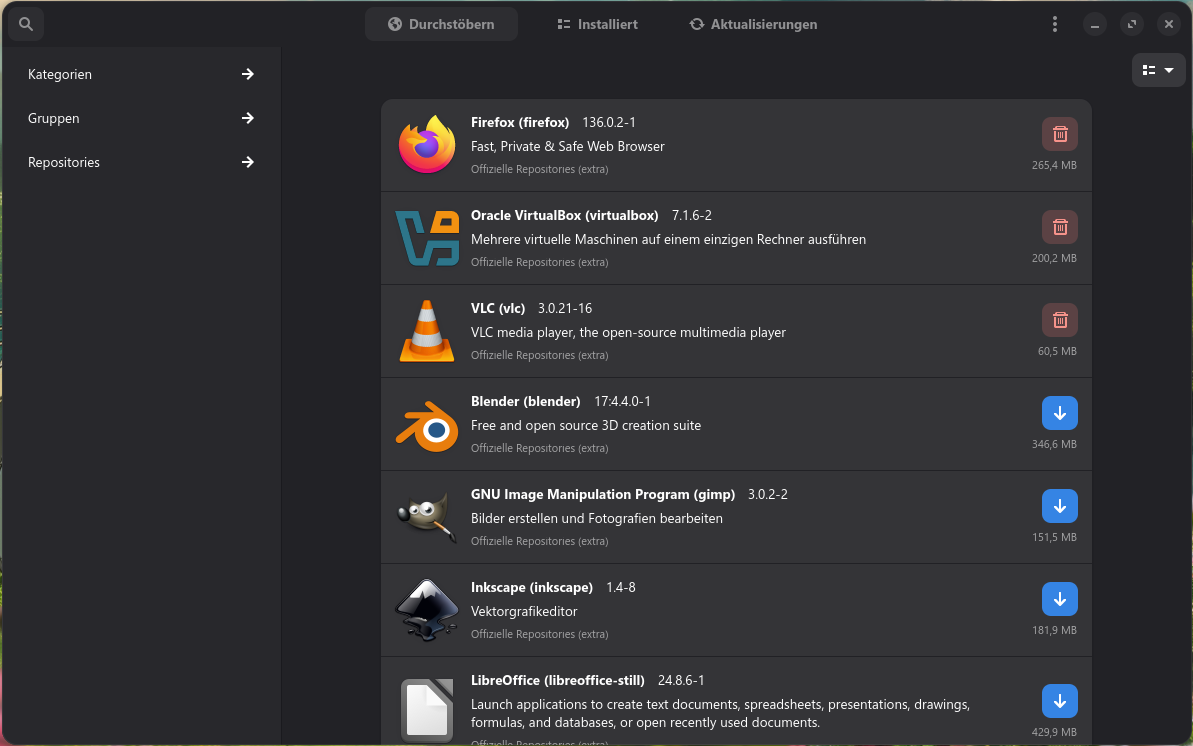Remove Firefox using the trash button

[x=1060, y=135]
